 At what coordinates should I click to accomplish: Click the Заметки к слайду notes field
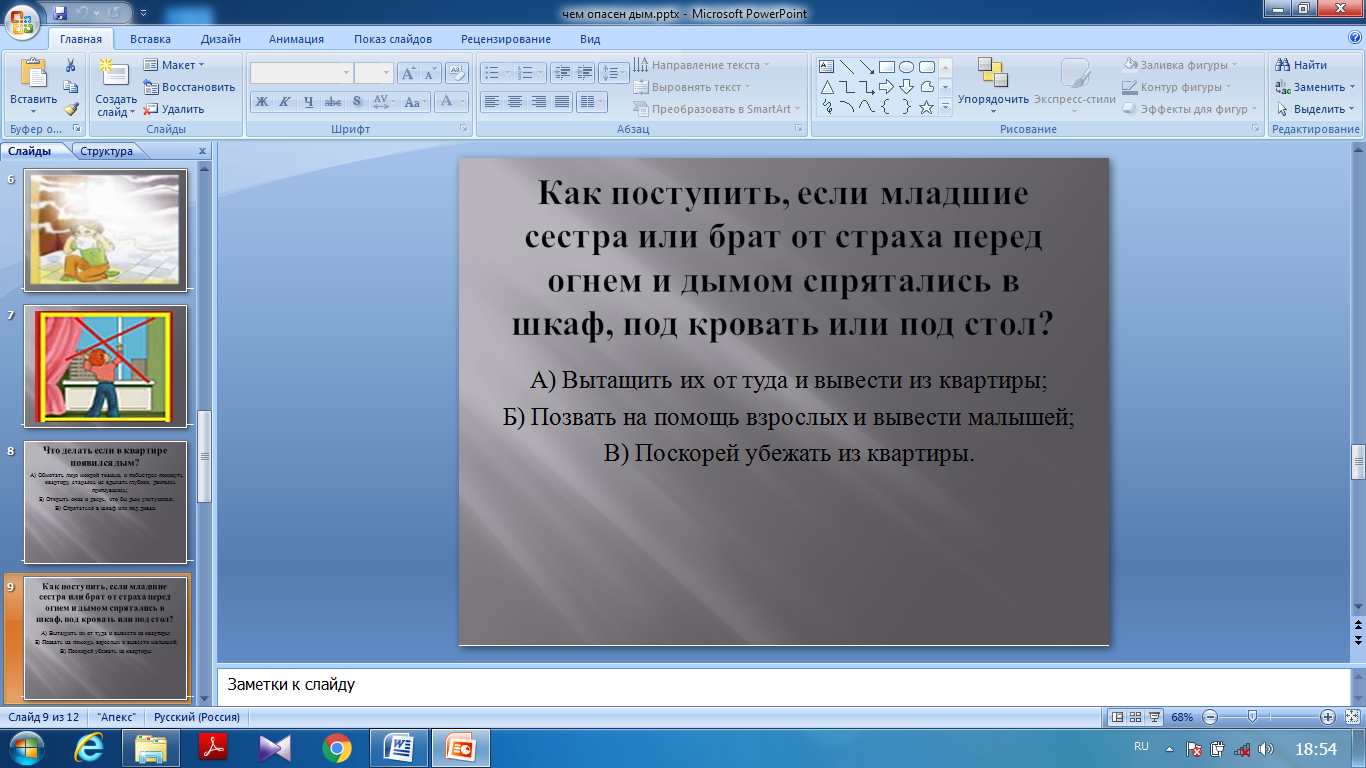point(782,685)
